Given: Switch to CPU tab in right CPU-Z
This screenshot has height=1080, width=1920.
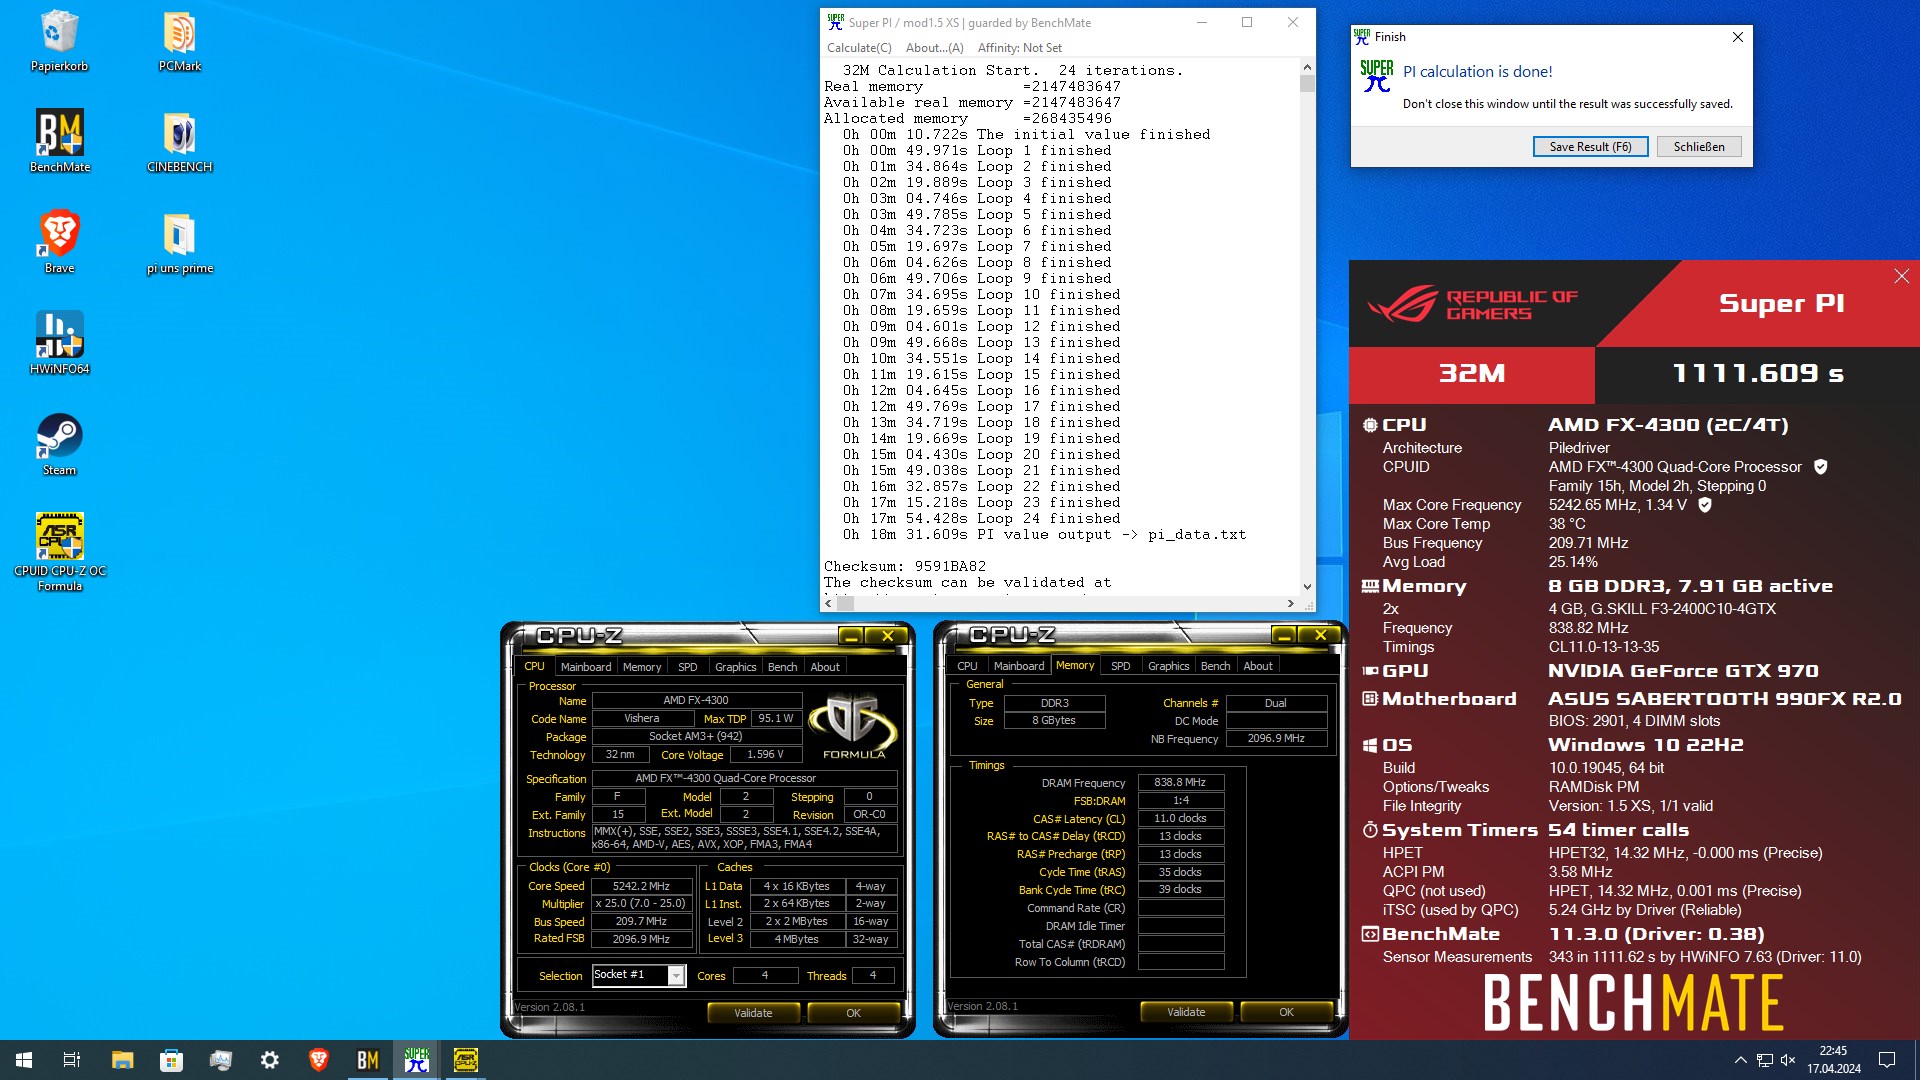Looking at the screenshot, I should pyautogui.click(x=967, y=666).
